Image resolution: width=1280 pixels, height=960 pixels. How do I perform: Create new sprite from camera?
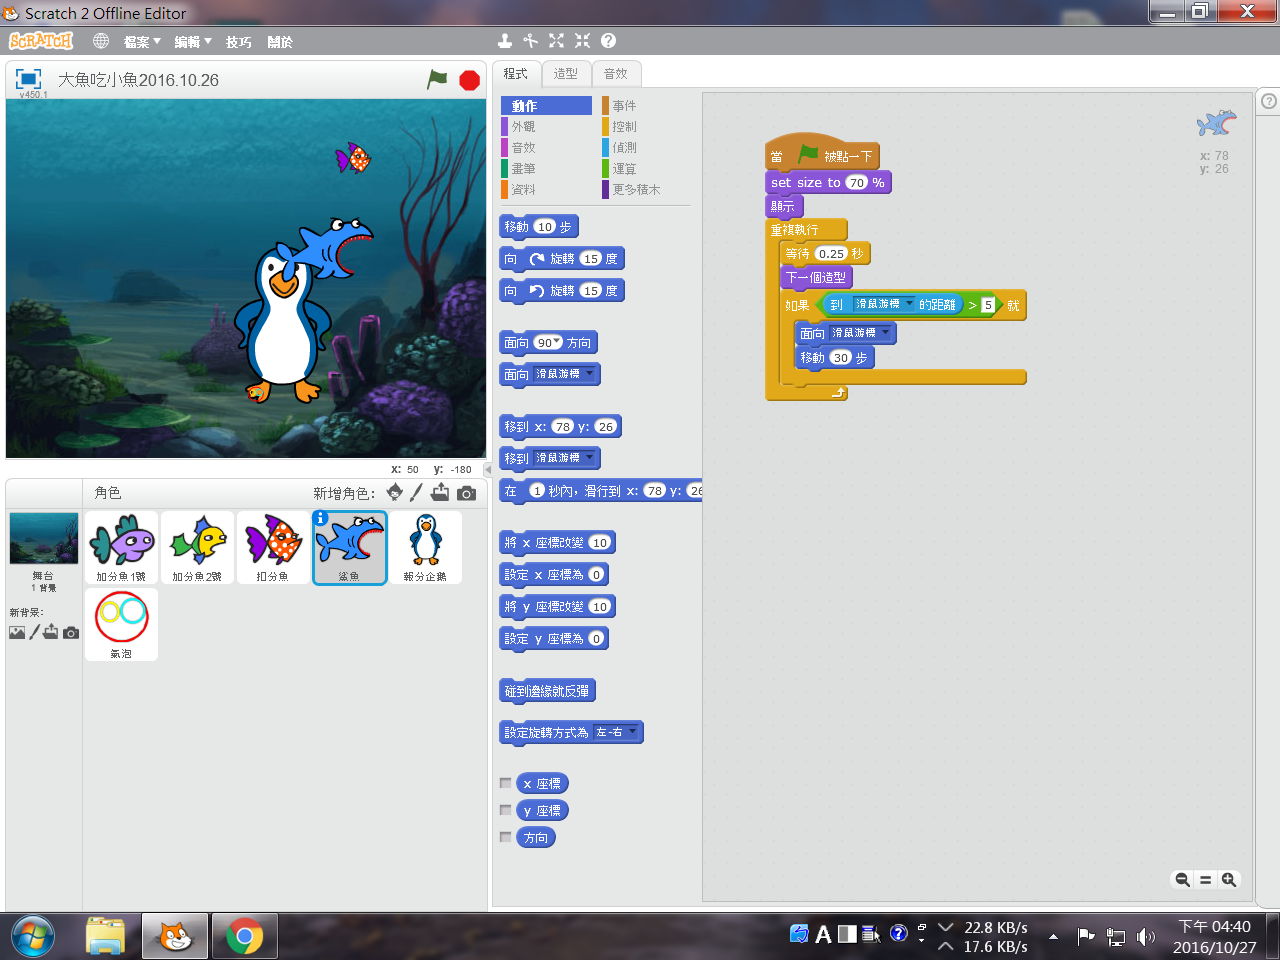[x=466, y=493]
